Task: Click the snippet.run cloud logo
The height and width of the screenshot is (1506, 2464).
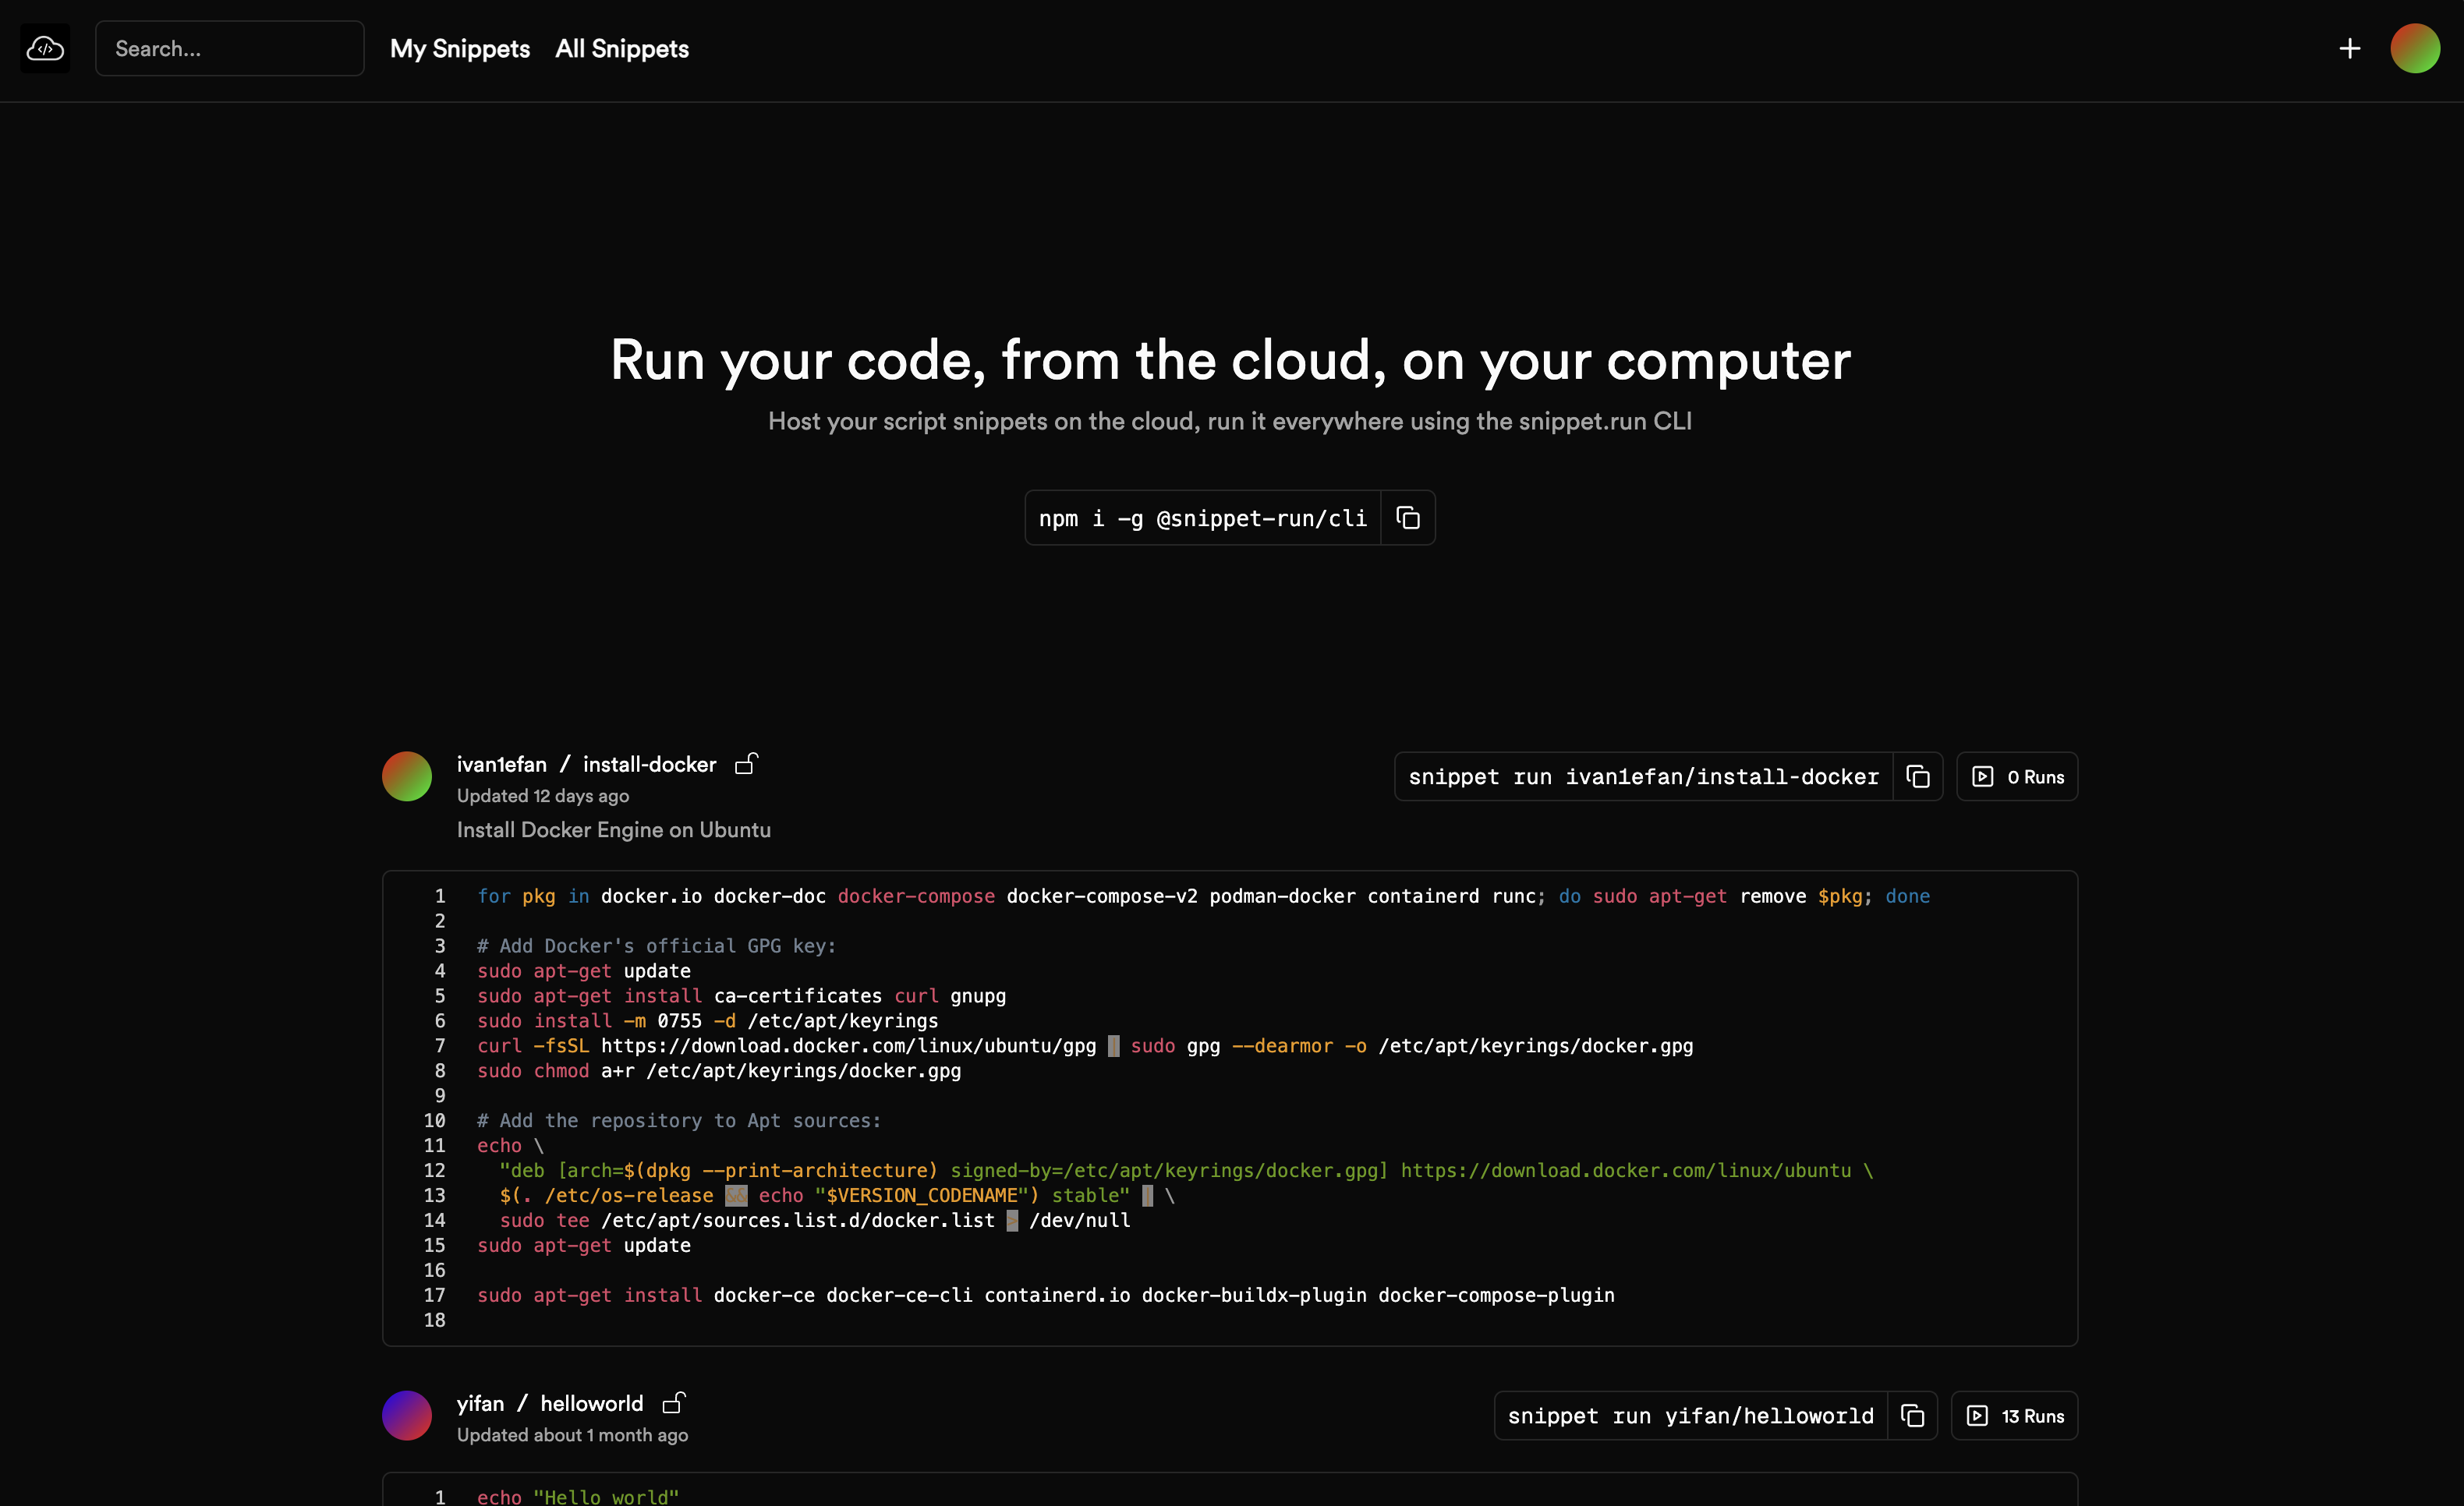Action: (45, 48)
